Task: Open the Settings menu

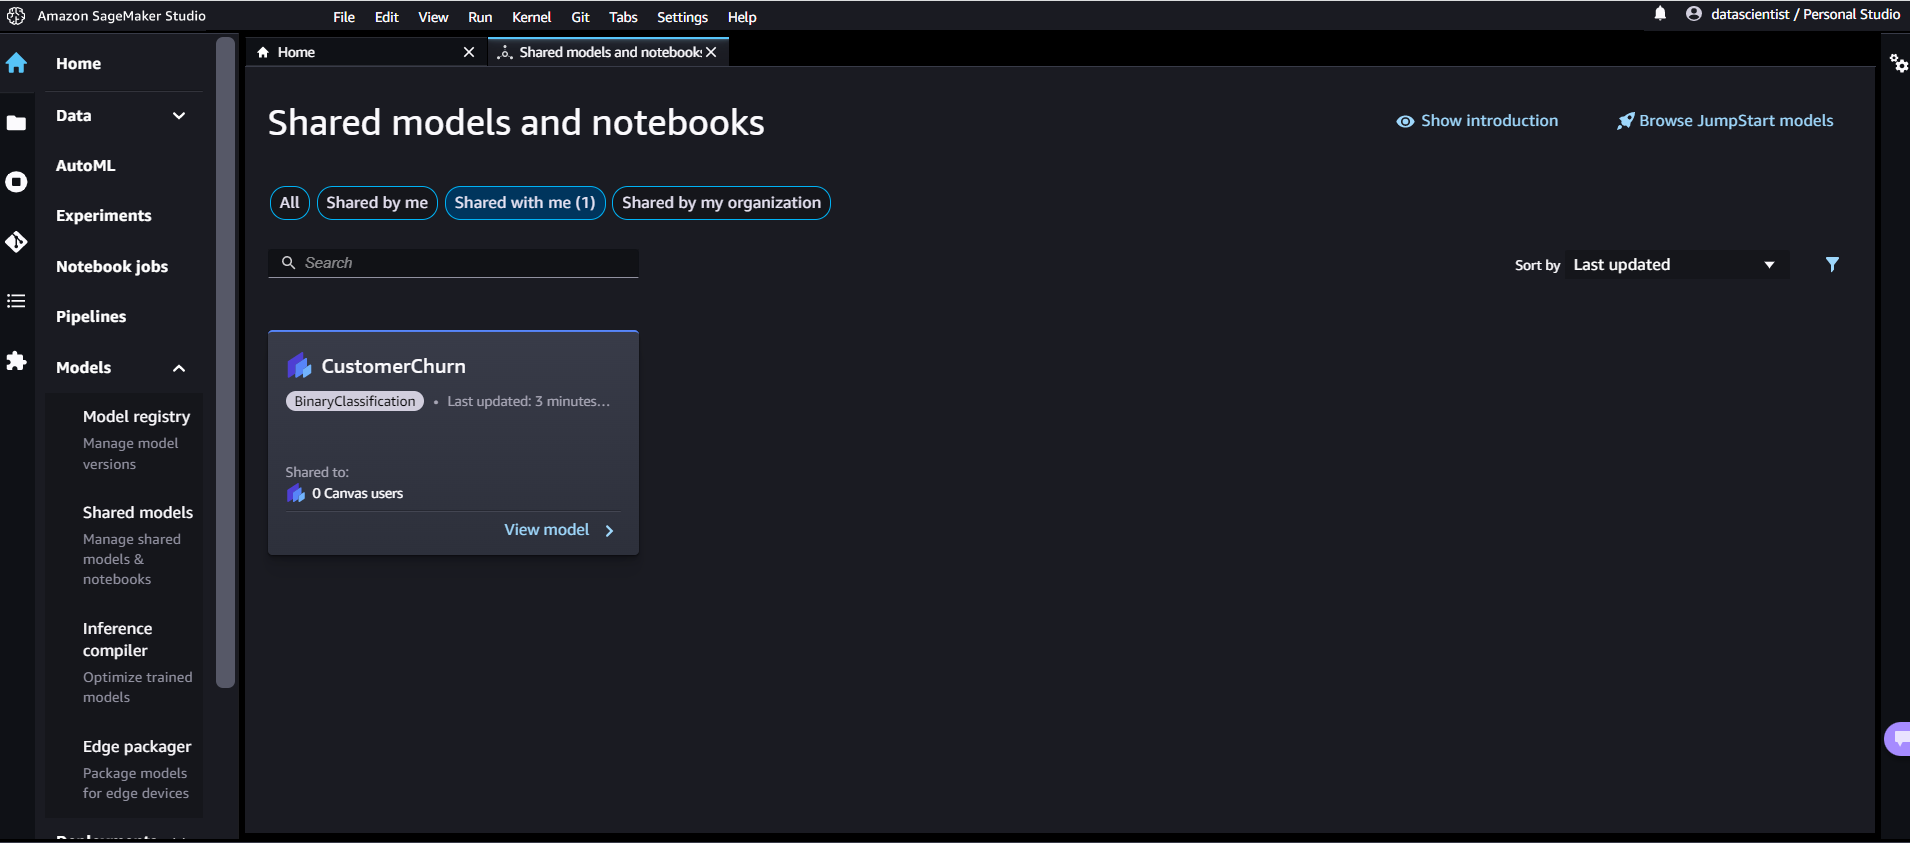Action: 682,17
